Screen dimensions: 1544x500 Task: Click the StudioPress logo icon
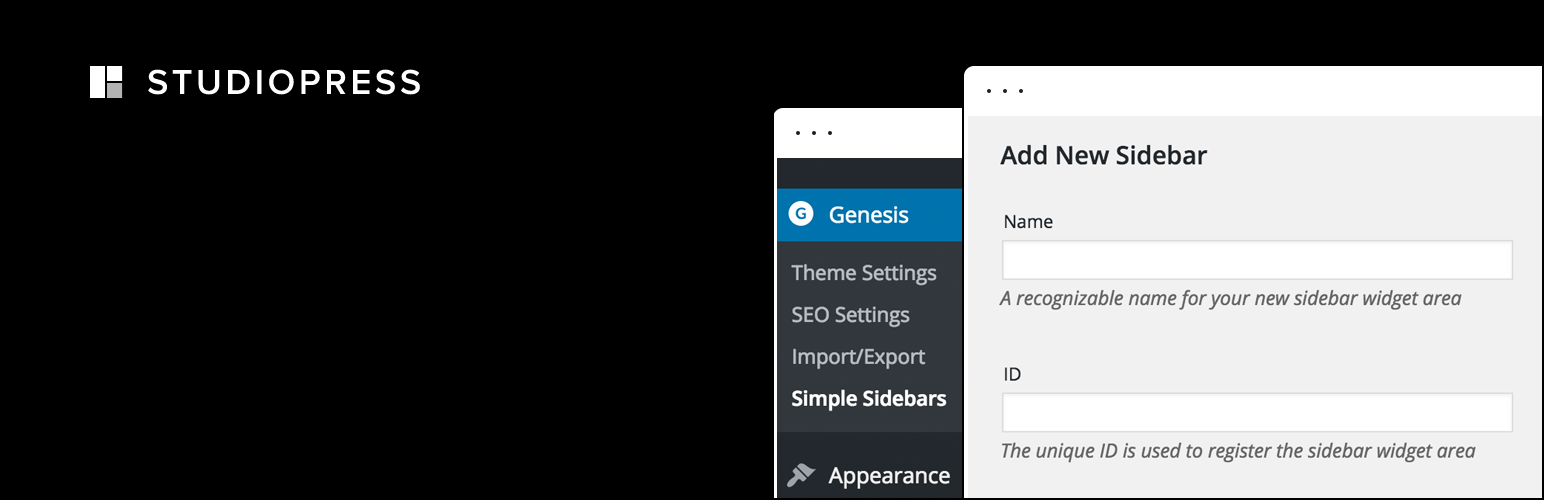coord(106,82)
